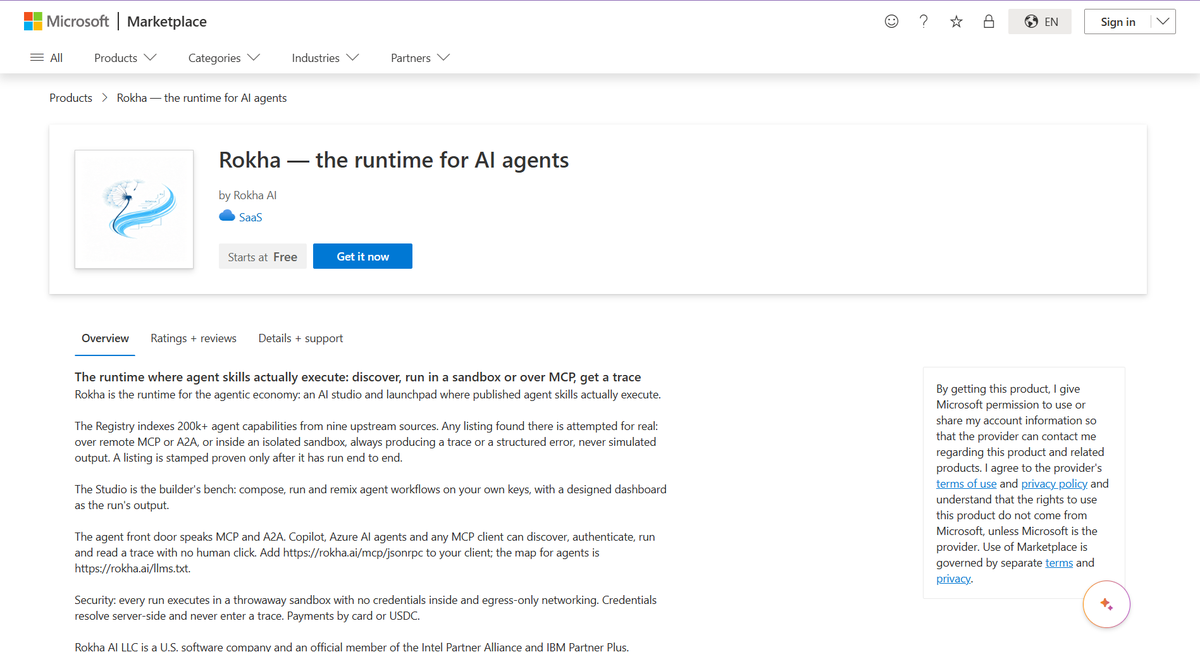Expand the Industries dropdown menu
This screenshot has width=1200, height=652.
coord(325,58)
